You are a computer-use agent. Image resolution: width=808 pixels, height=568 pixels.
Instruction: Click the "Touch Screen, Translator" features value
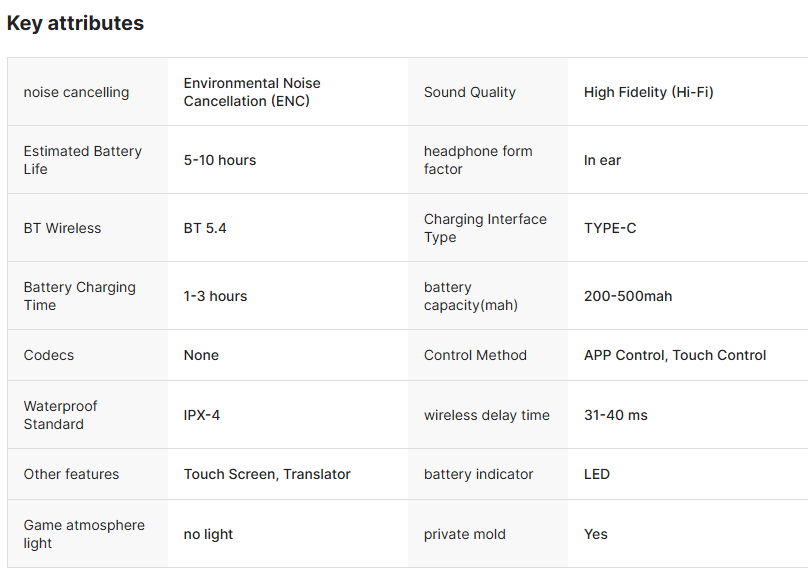[267, 474]
